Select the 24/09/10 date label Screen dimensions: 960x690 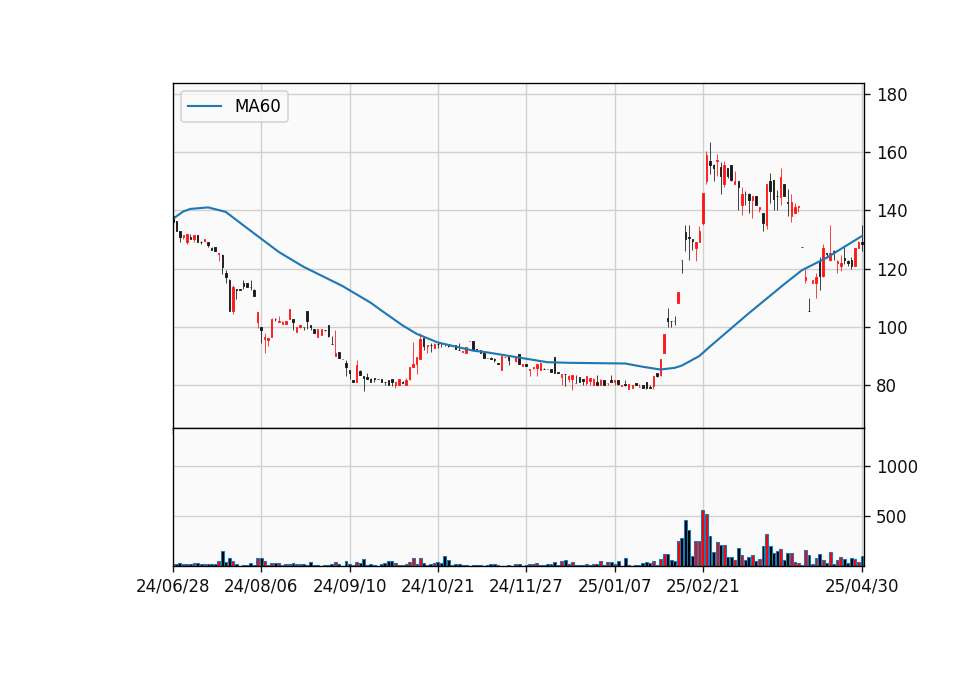350,586
